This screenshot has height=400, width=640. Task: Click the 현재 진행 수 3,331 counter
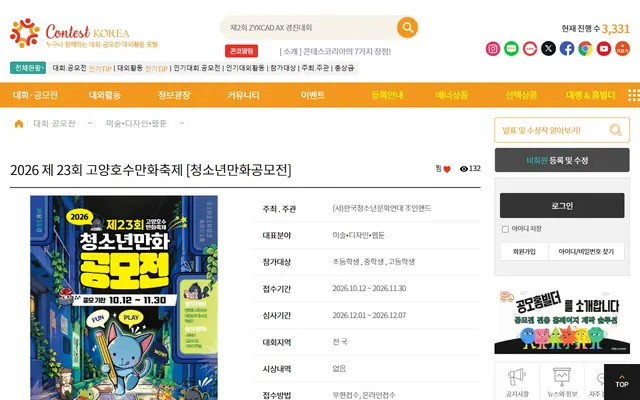596,29
